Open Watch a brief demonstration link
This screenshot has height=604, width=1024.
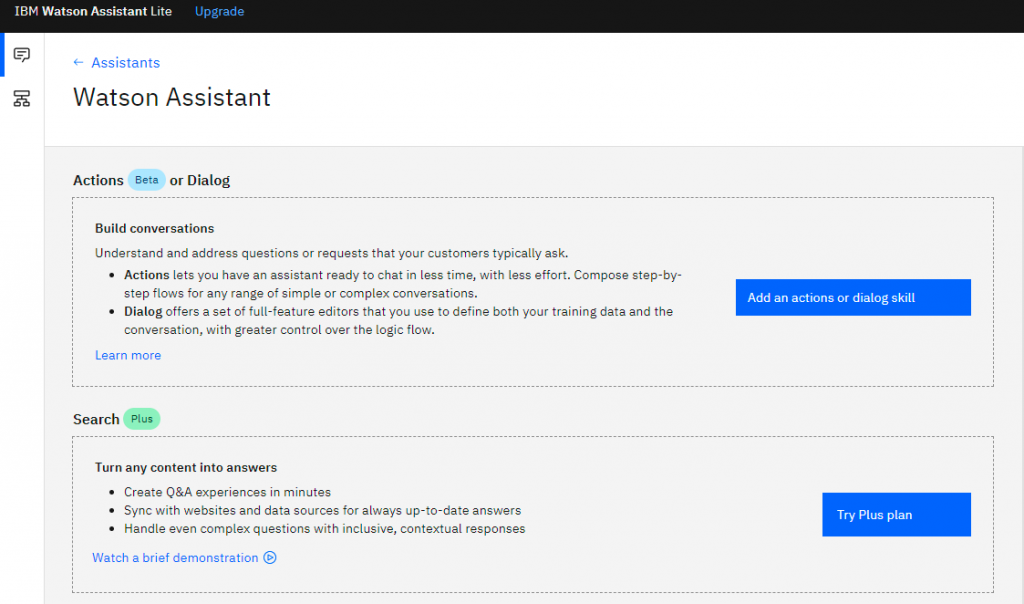[x=175, y=558]
